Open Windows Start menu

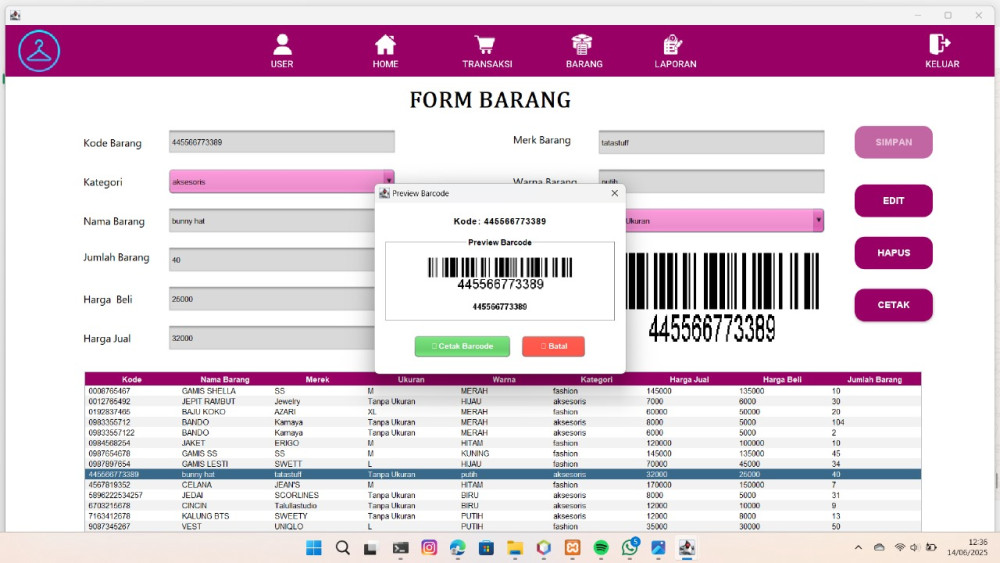314,548
